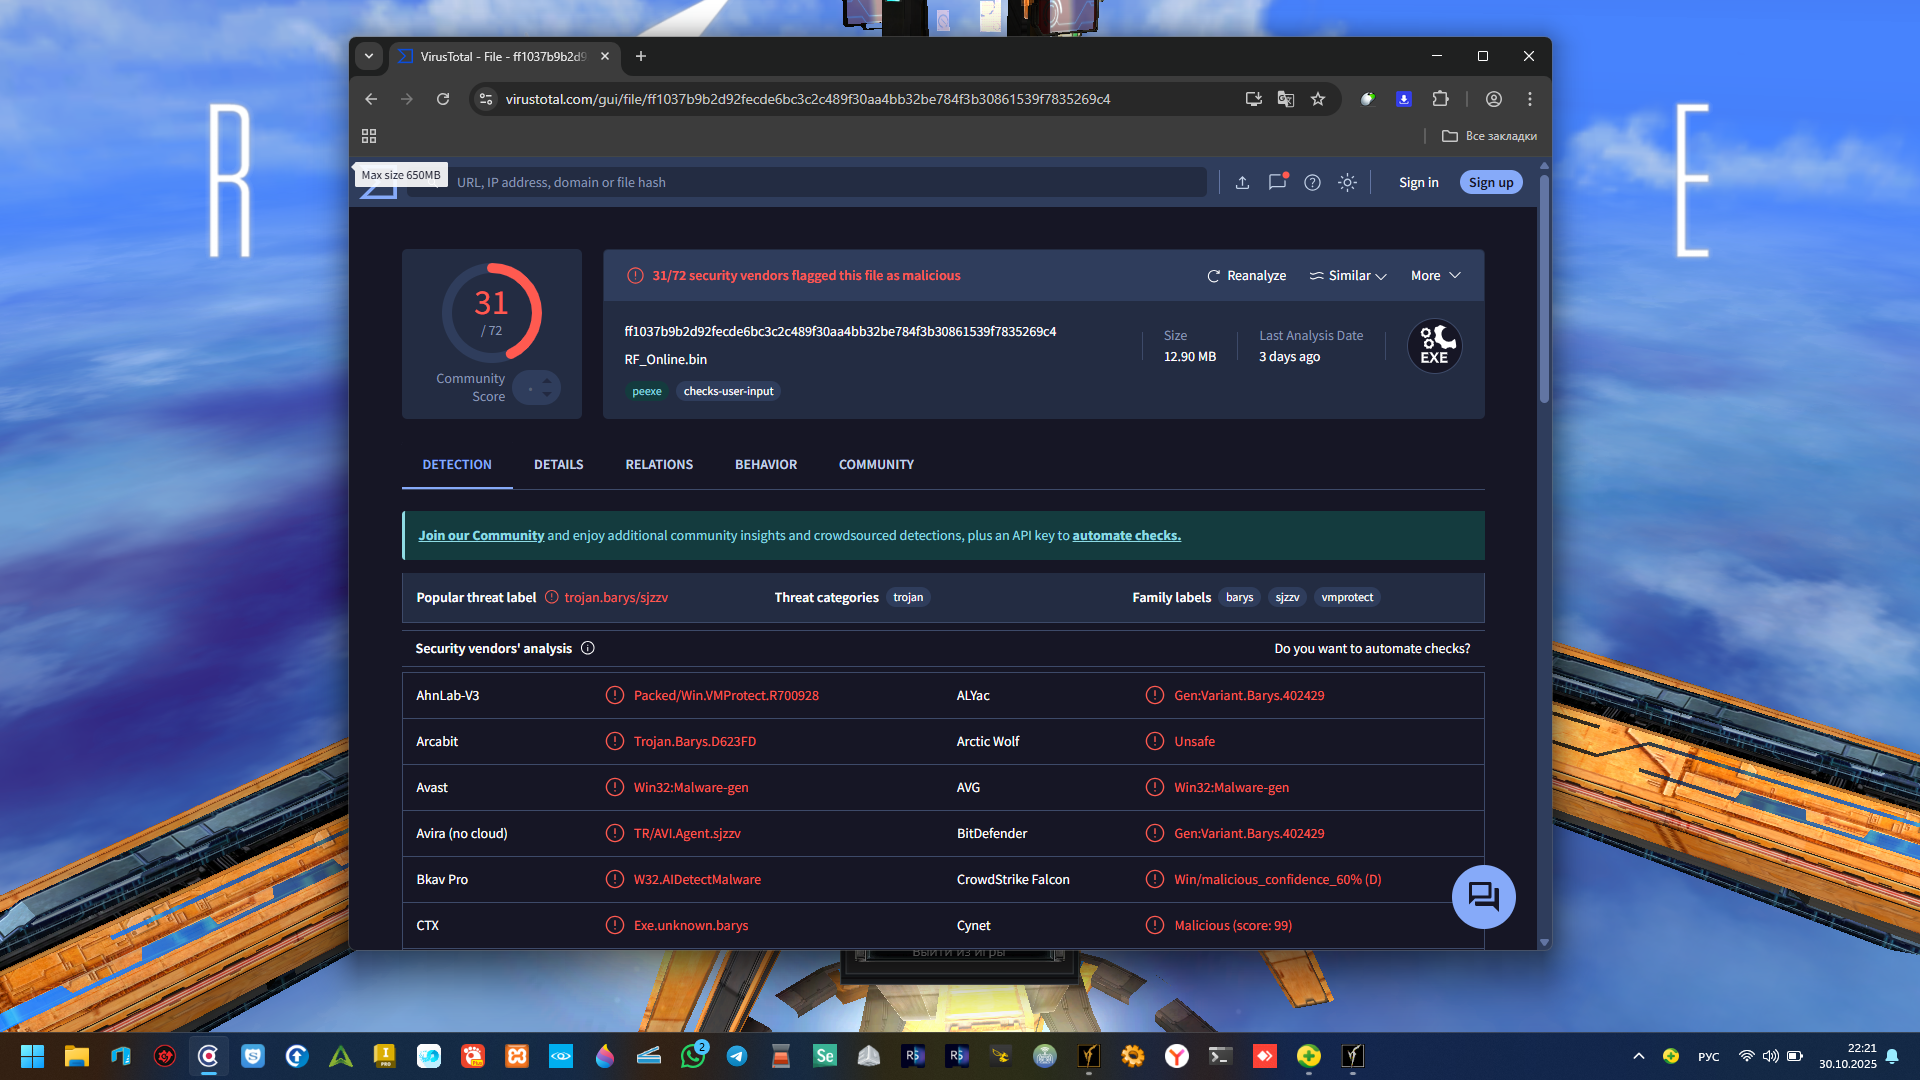Viewport: 1920px width, 1080px height.
Task: Follow the Join our Community link
Action: coord(481,536)
